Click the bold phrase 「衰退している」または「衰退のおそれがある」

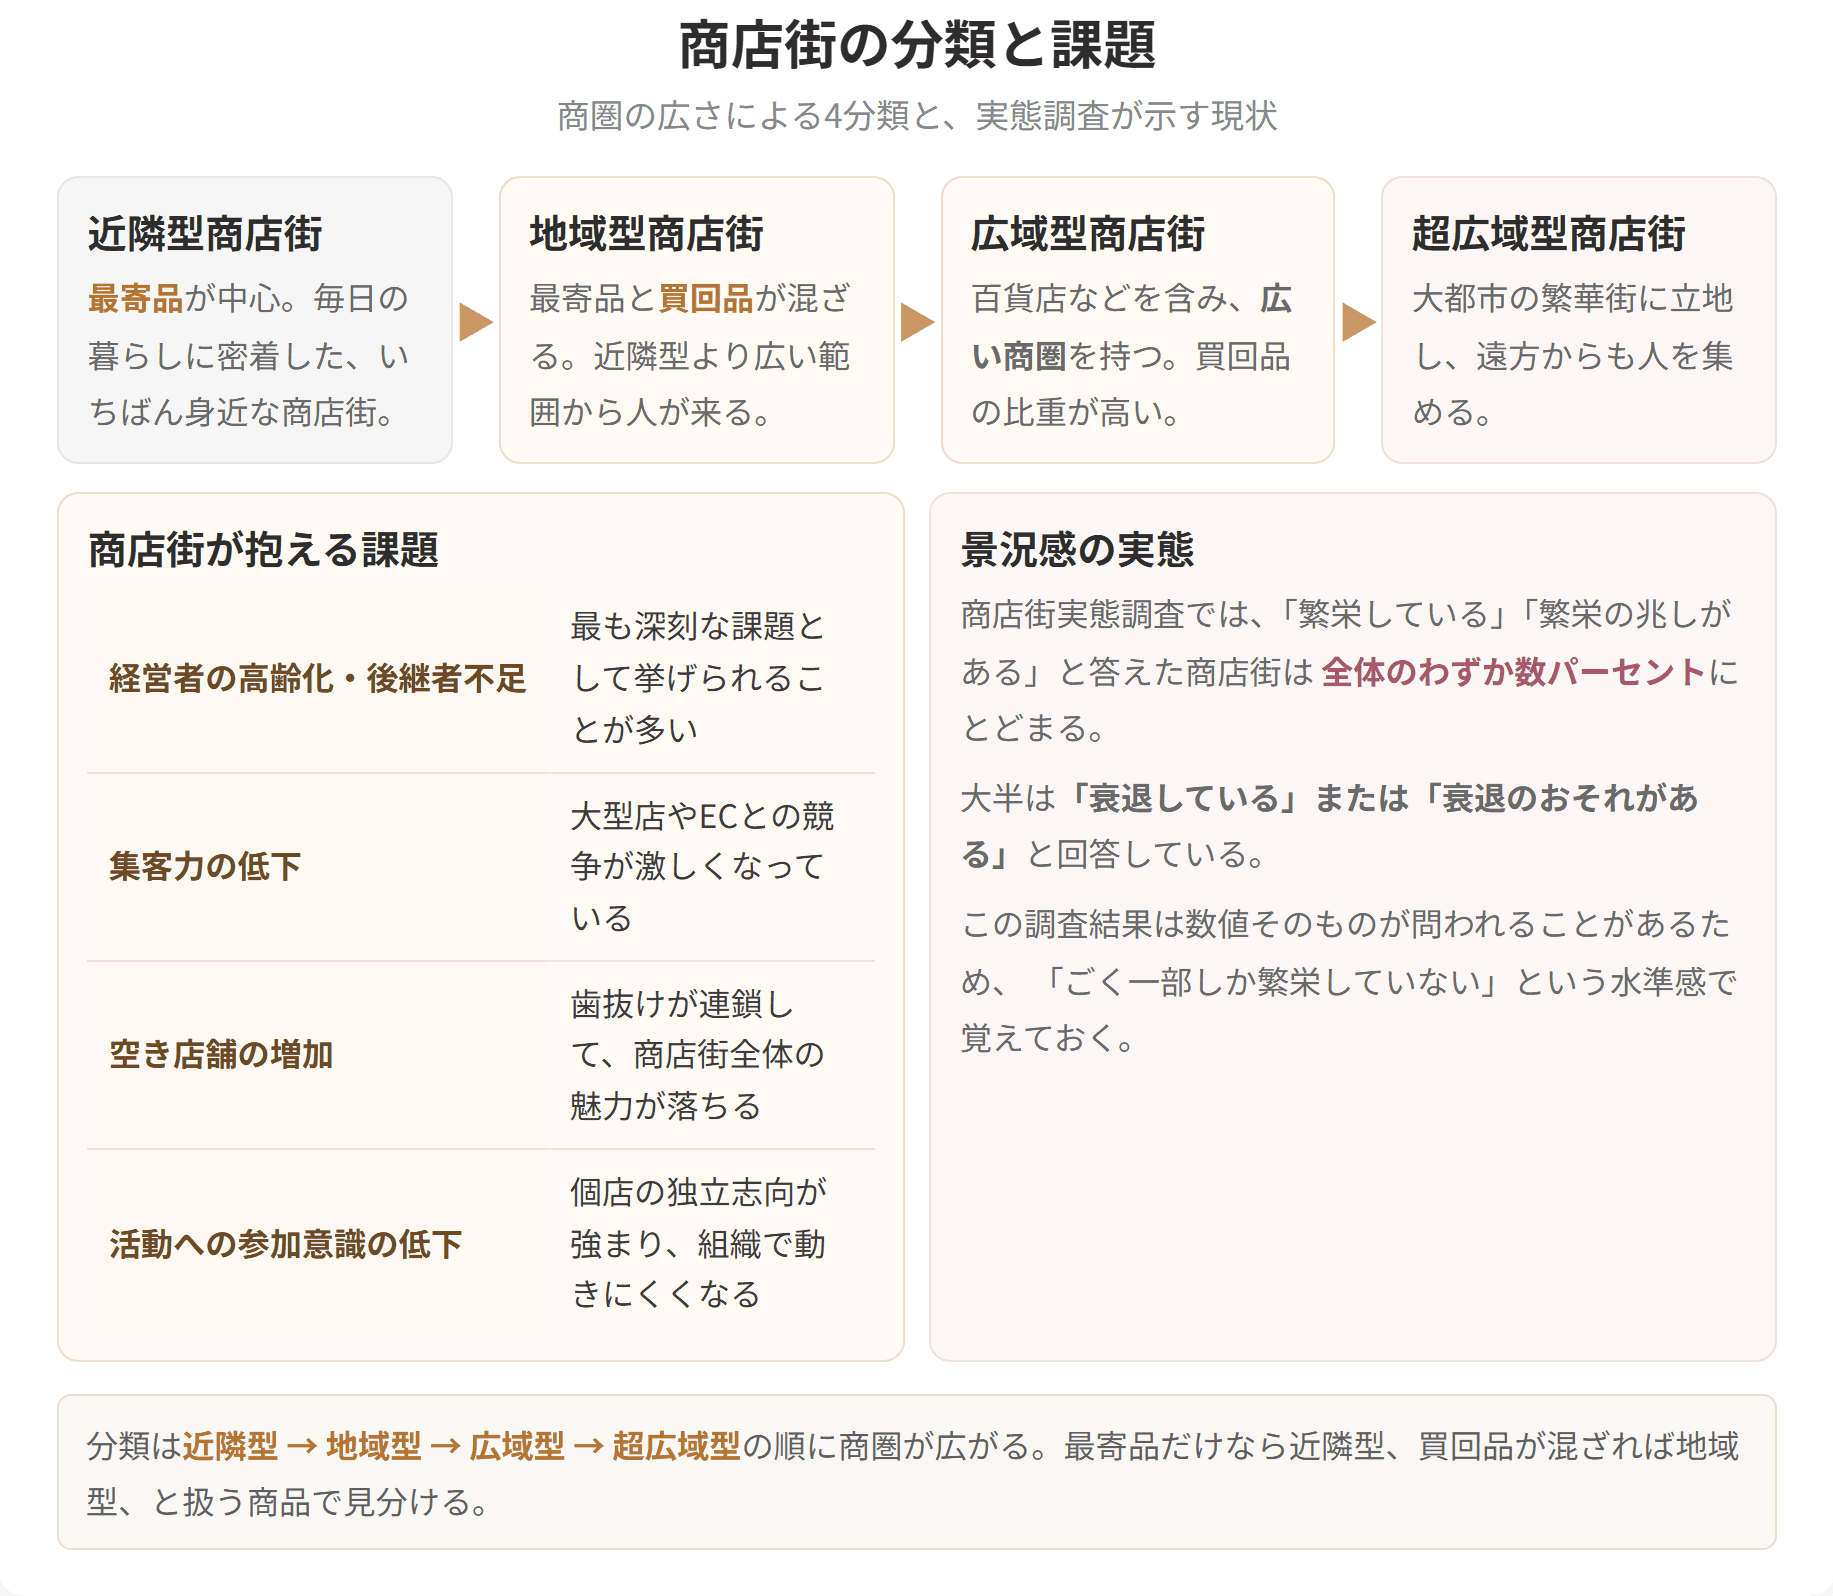point(1330,826)
